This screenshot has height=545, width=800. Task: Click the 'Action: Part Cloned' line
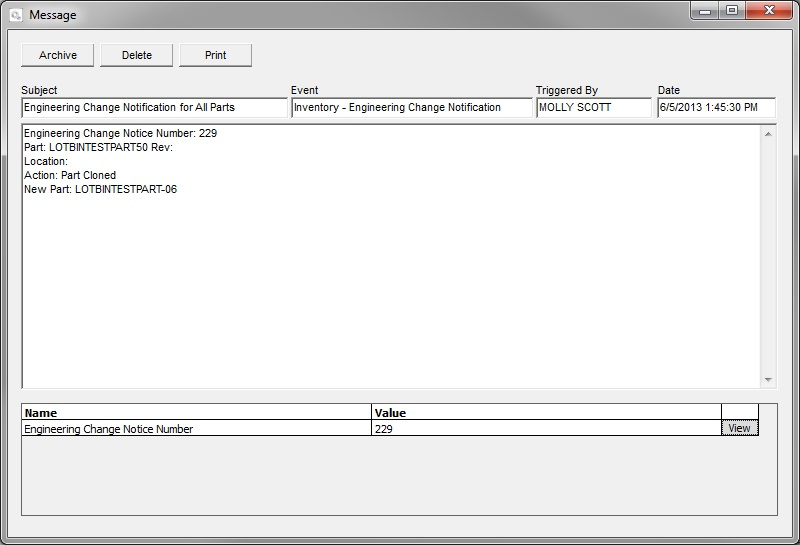point(70,175)
